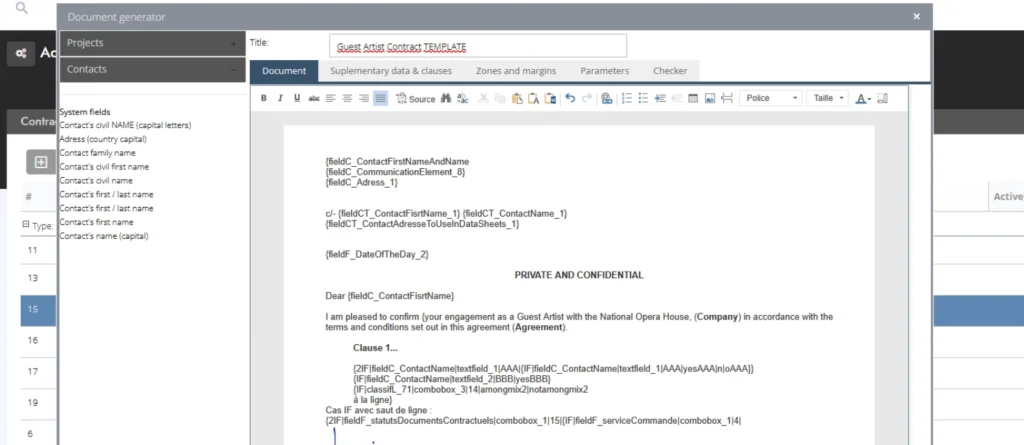Increase paragraph indent
1024x445 pixels.
(660, 99)
